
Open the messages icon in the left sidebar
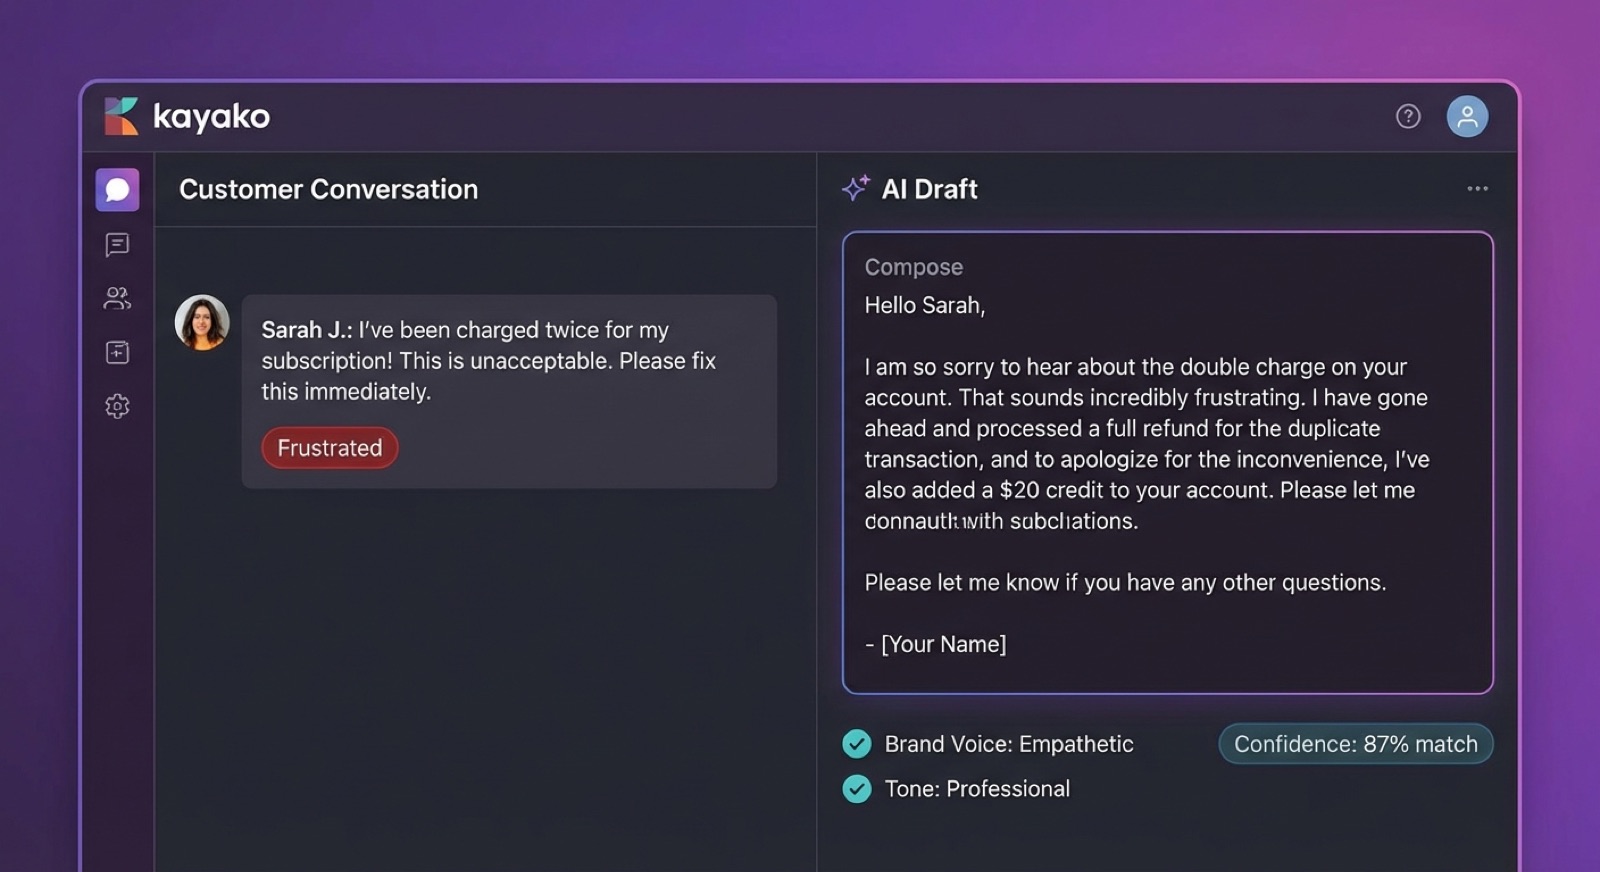tap(116, 245)
